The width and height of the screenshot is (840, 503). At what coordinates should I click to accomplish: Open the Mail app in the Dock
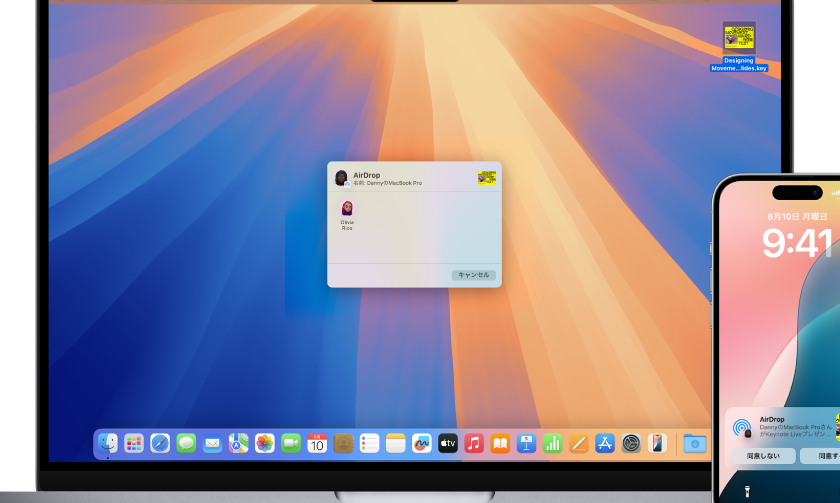[x=212, y=443]
